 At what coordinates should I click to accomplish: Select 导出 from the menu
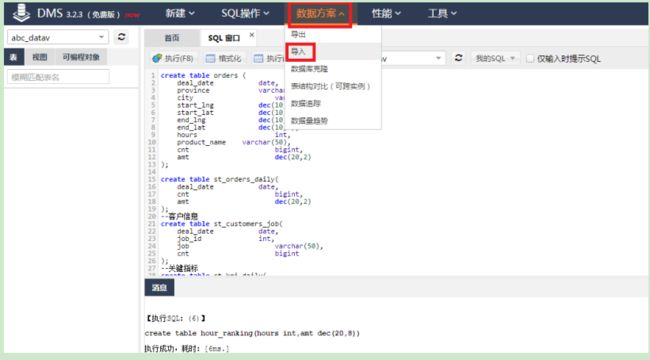pyautogui.click(x=298, y=34)
